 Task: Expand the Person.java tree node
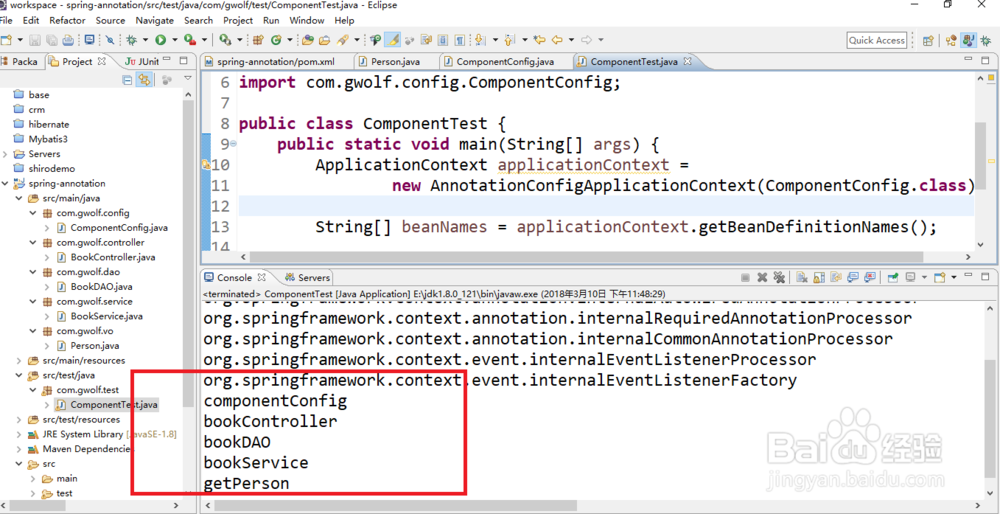pyautogui.click(x=47, y=346)
